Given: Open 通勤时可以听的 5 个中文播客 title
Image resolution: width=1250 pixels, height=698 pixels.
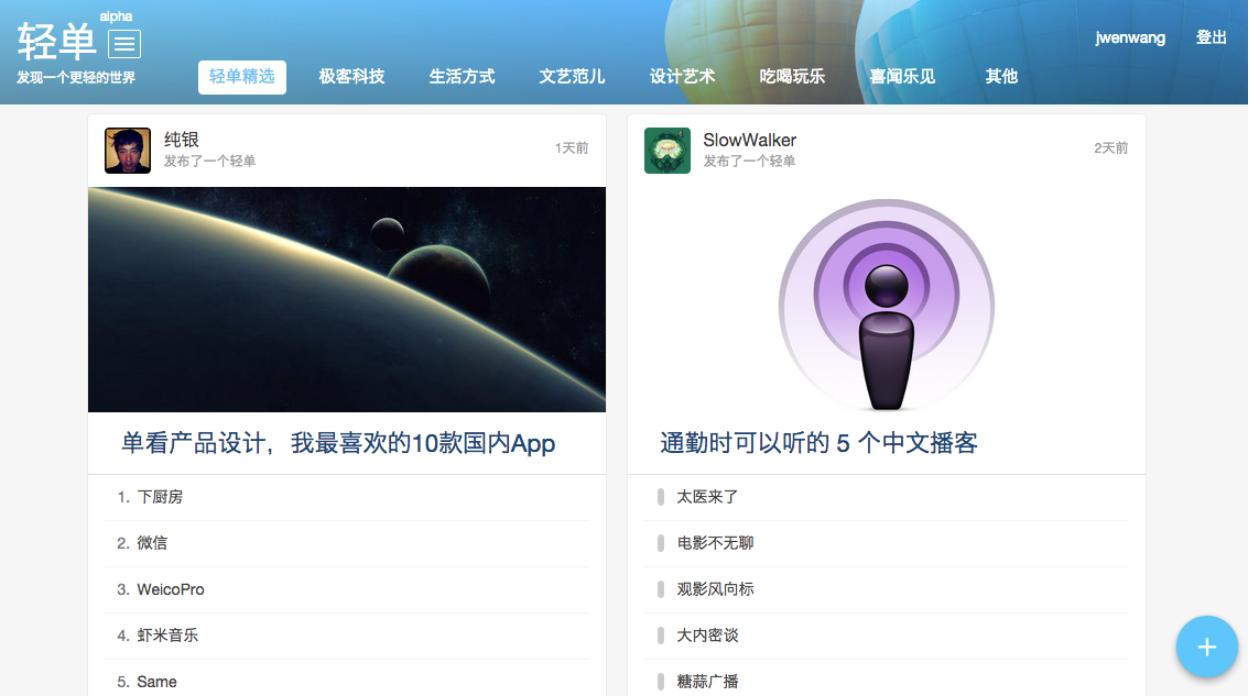Looking at the screenshot, I should tap(819, 443).
